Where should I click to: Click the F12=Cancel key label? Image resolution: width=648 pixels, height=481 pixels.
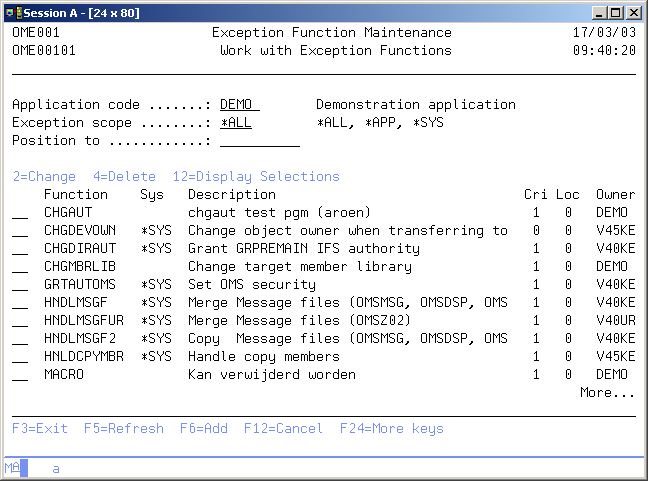[x=283, y=429]
